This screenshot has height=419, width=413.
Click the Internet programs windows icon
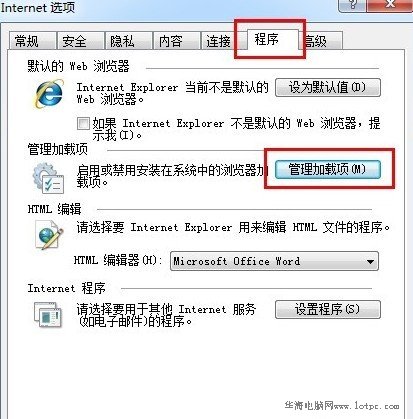pos(48,314)
